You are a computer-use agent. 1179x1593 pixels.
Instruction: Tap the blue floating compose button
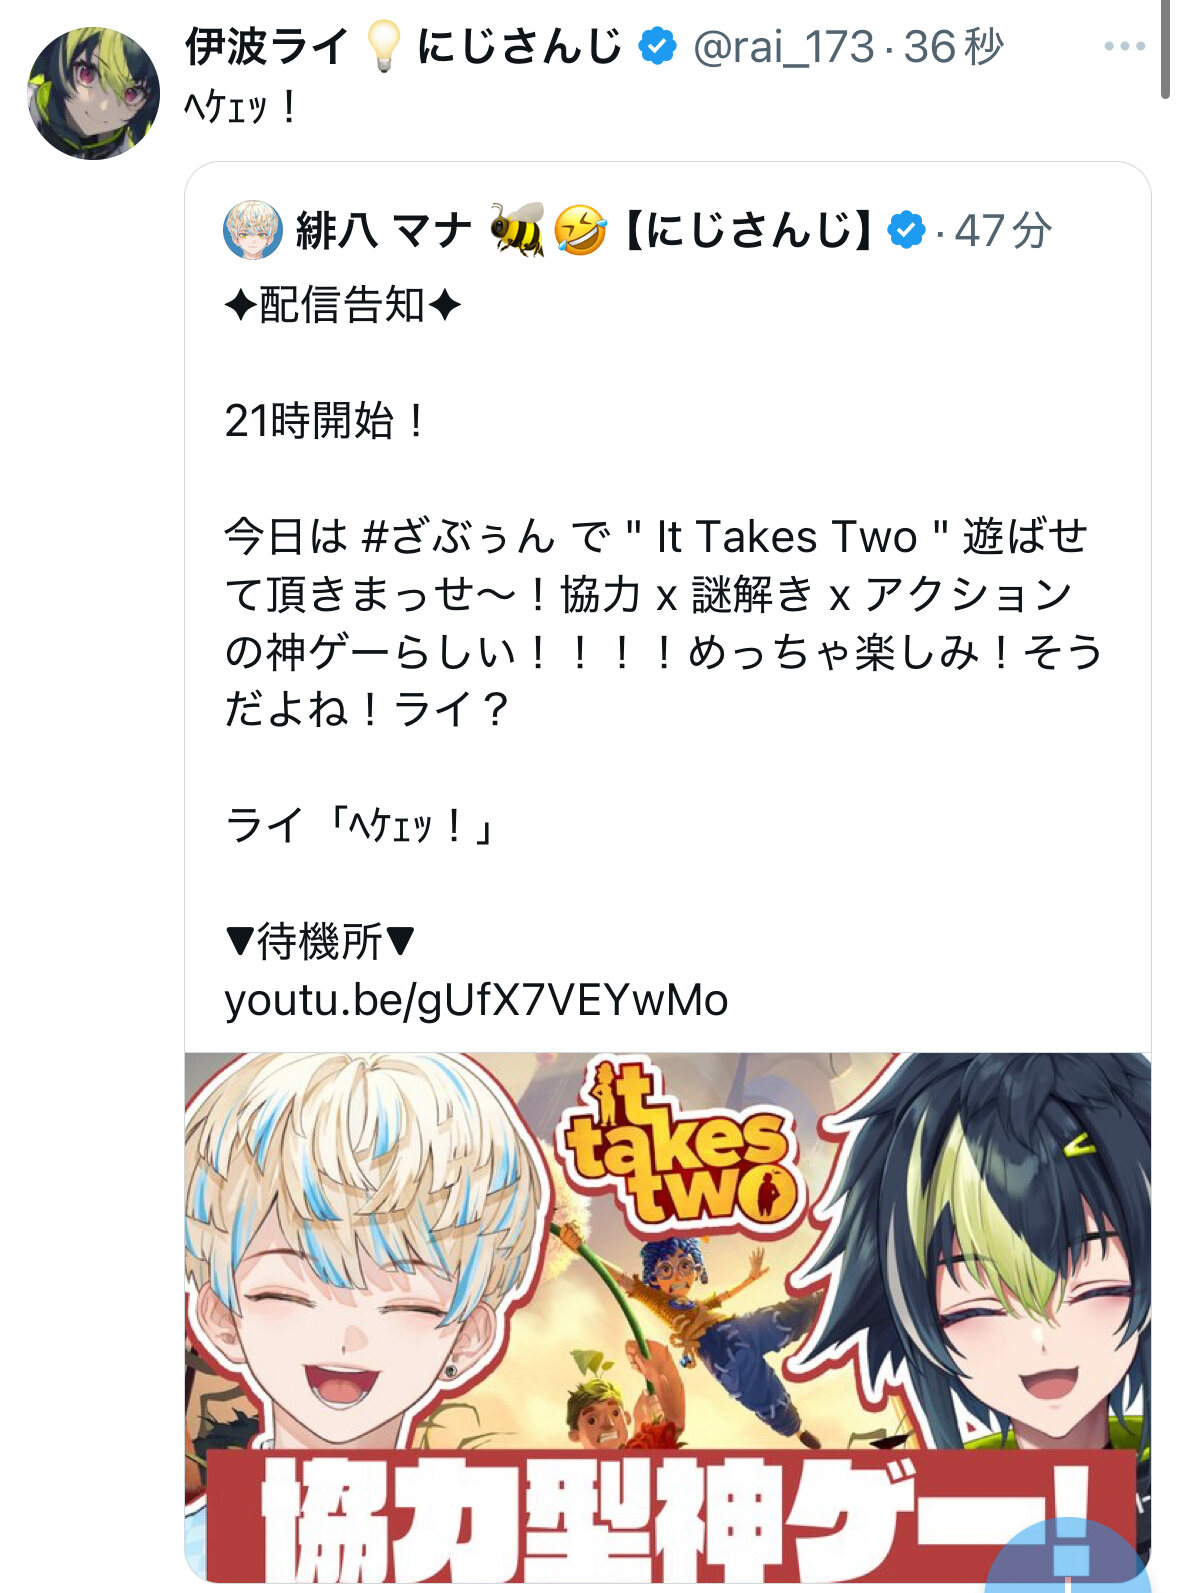coord(1070,1556)
